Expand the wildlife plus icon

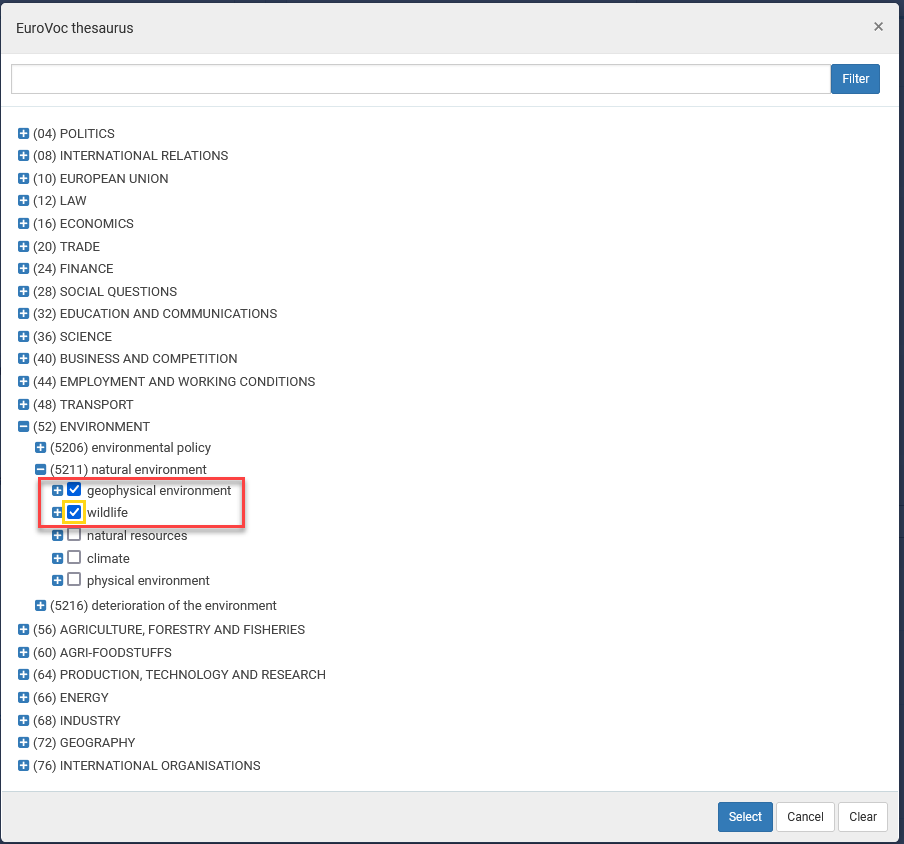pyautogui.click(x=57, y=512)
